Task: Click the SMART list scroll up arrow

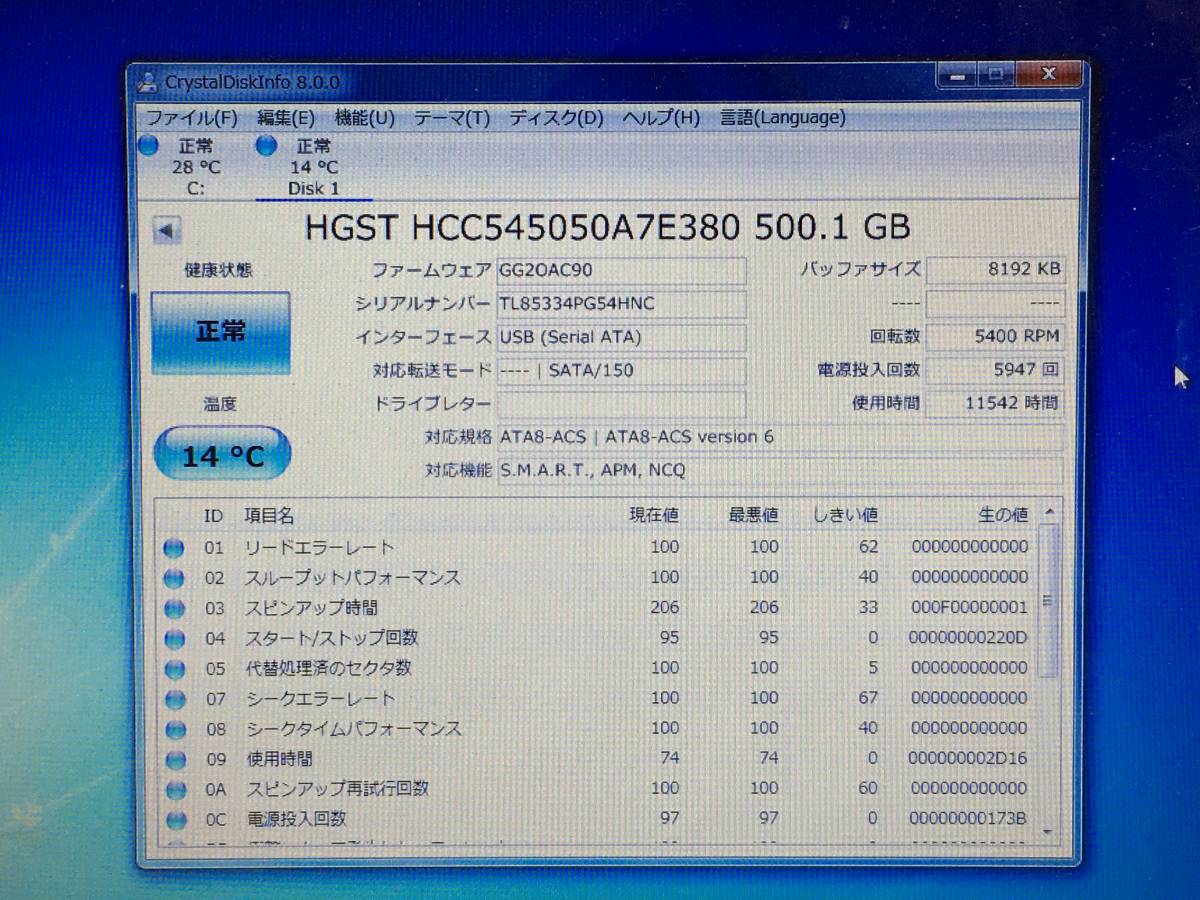Action: point(1048,512)
